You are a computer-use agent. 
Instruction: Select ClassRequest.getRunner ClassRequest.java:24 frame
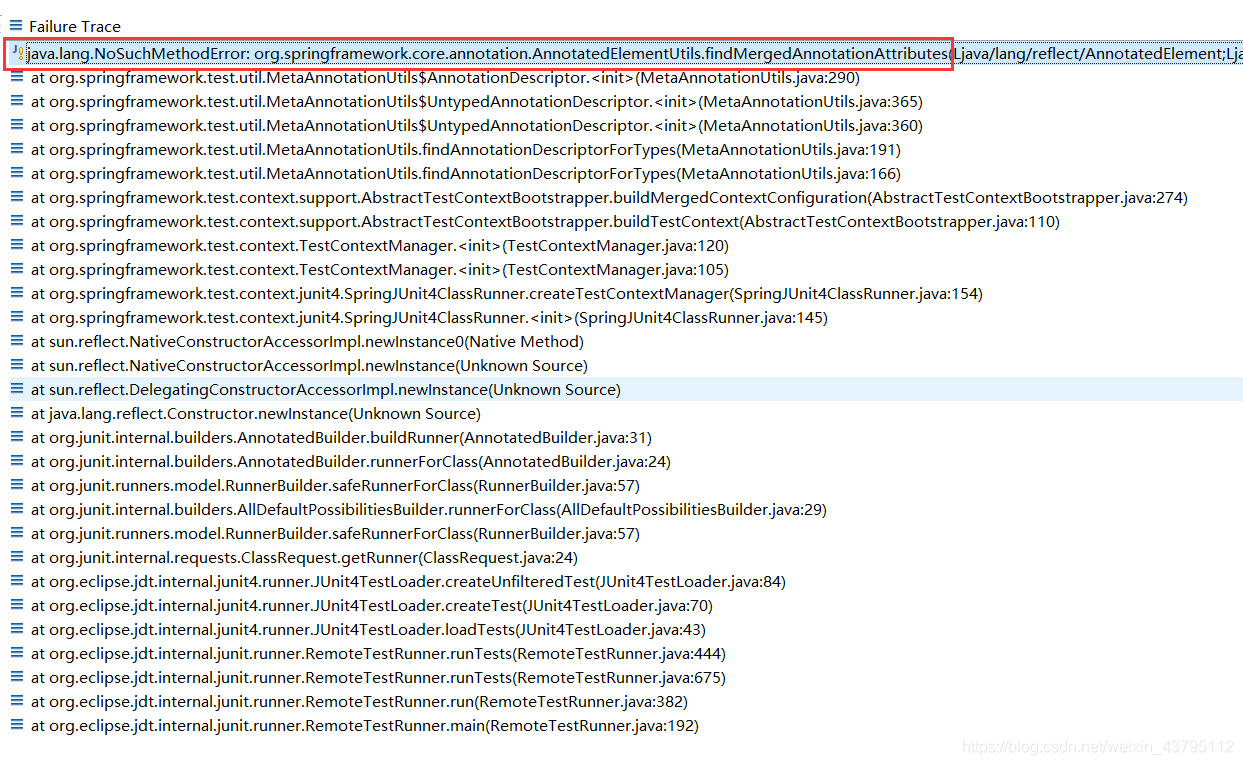click(304, 557)
